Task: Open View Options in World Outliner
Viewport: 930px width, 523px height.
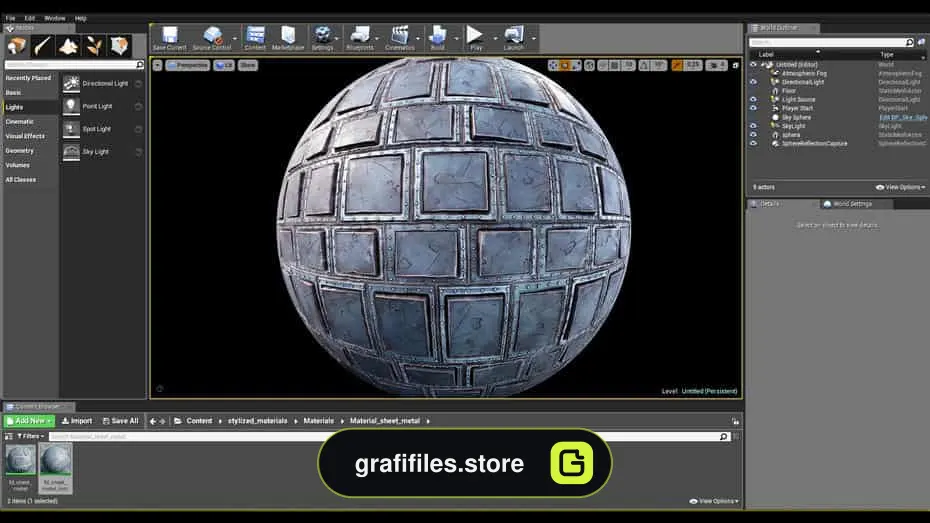Action: tap(900, 187)
